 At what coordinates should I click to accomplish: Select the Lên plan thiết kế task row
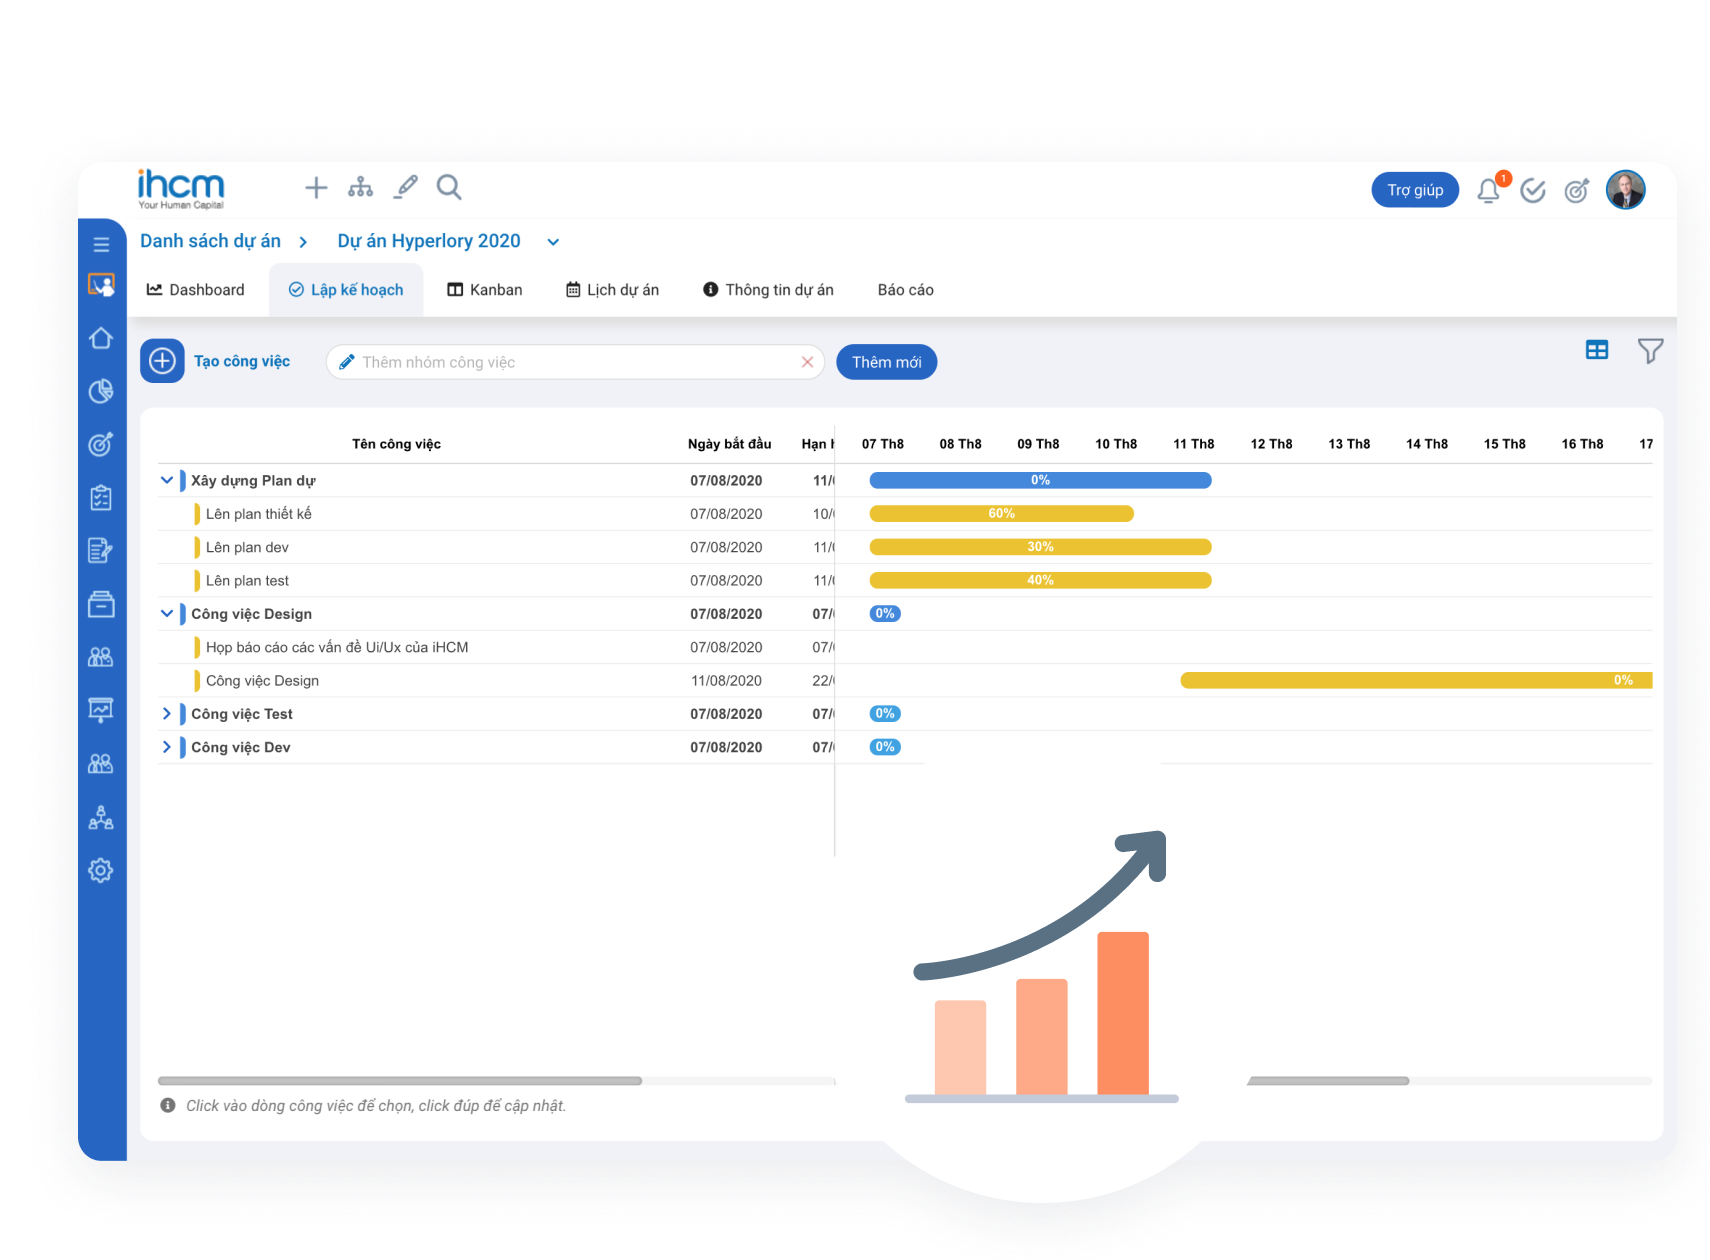[496, 514]
